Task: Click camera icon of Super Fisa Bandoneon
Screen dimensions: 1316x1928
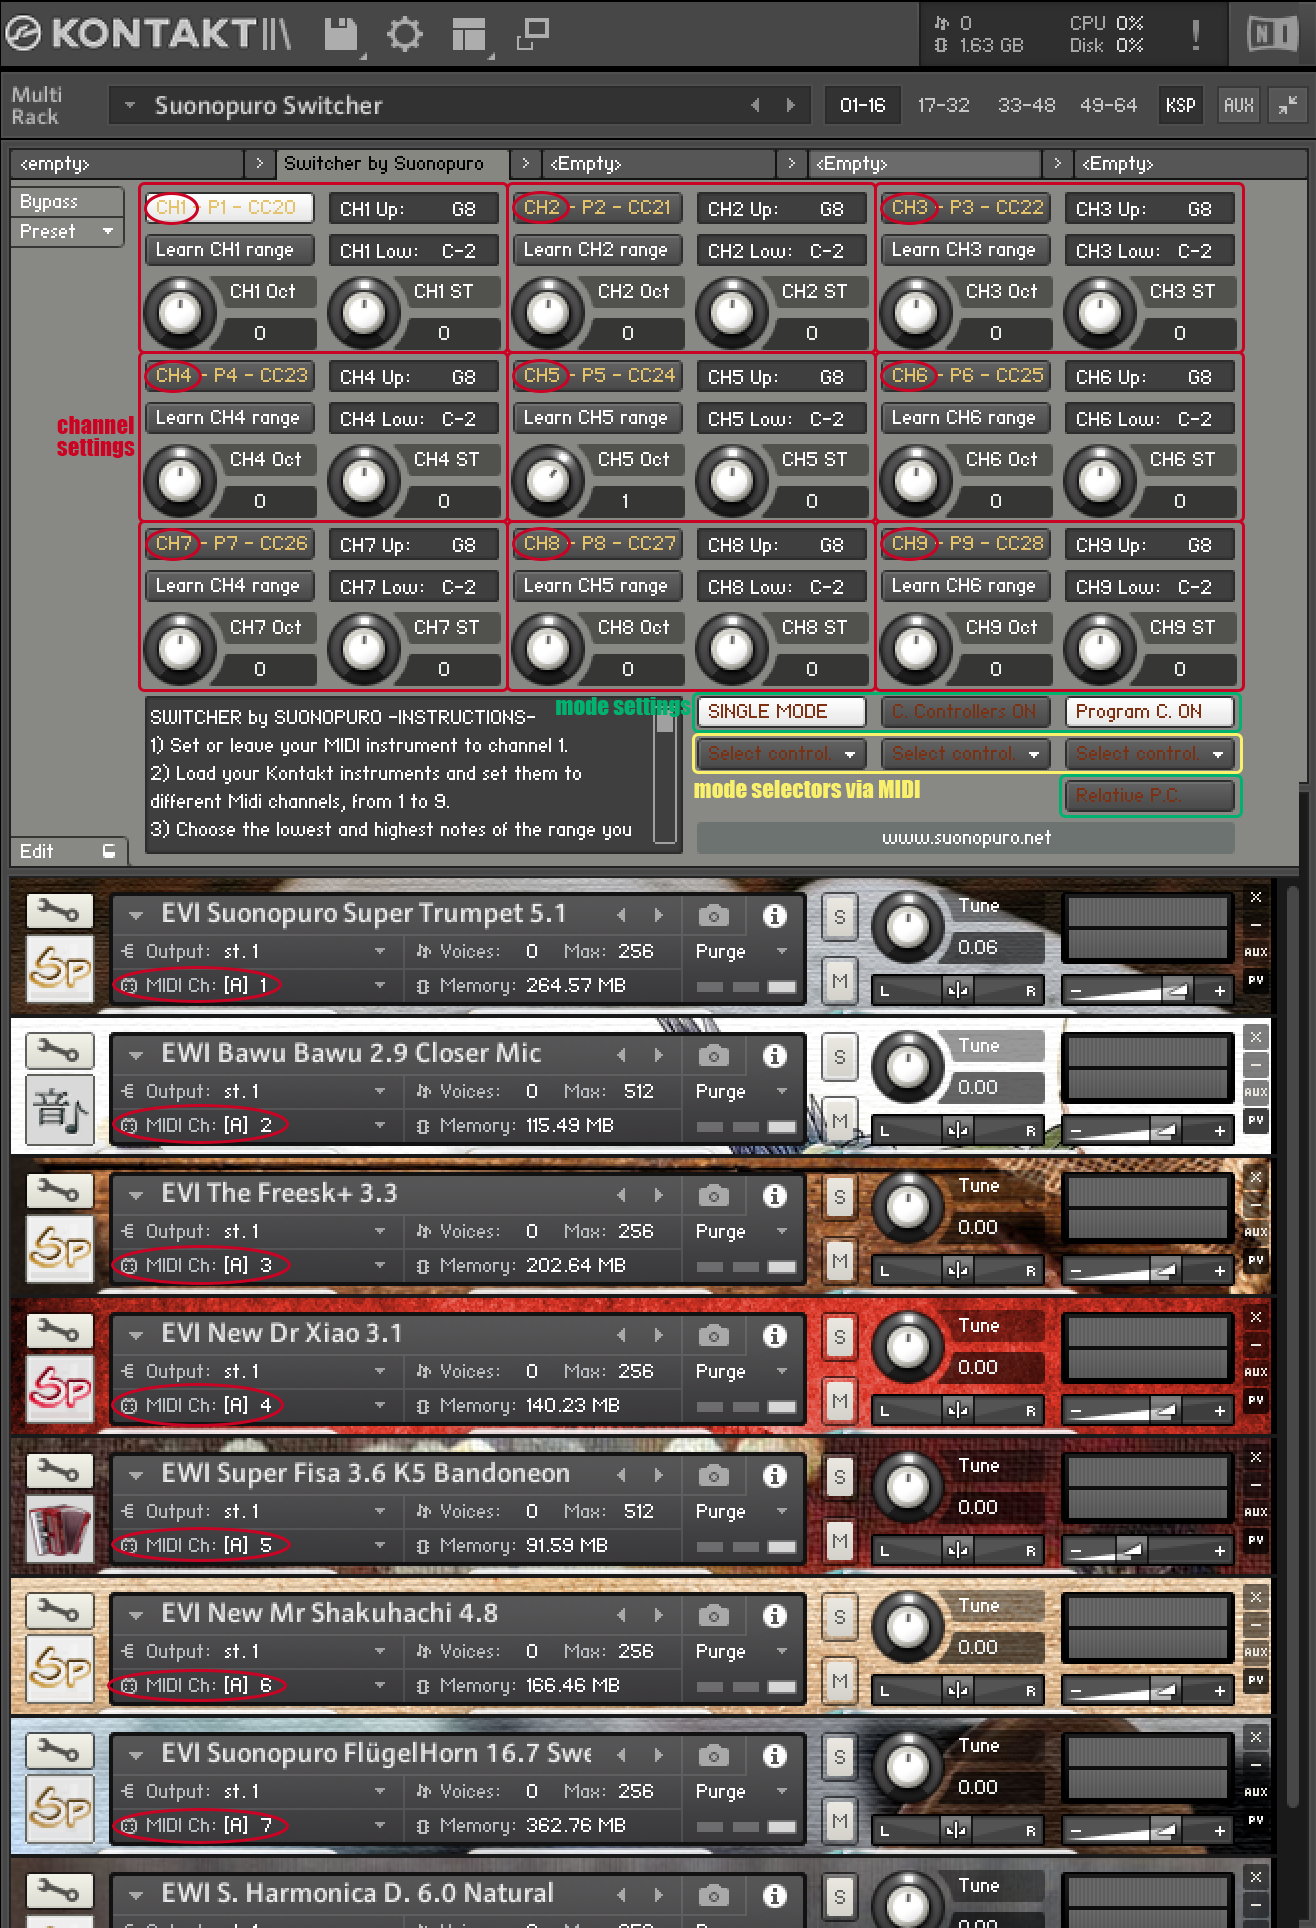Action: [x=713, y=1475]
